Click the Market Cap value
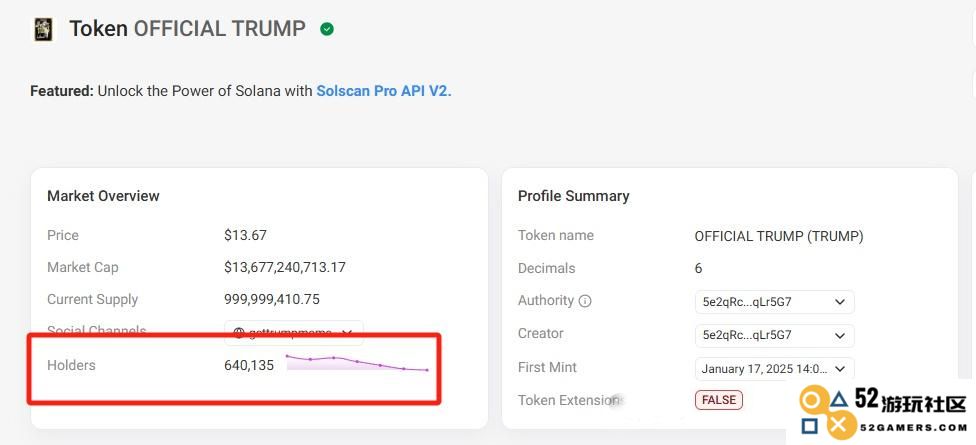Screen dimensions: 976x445 point(285,268)
